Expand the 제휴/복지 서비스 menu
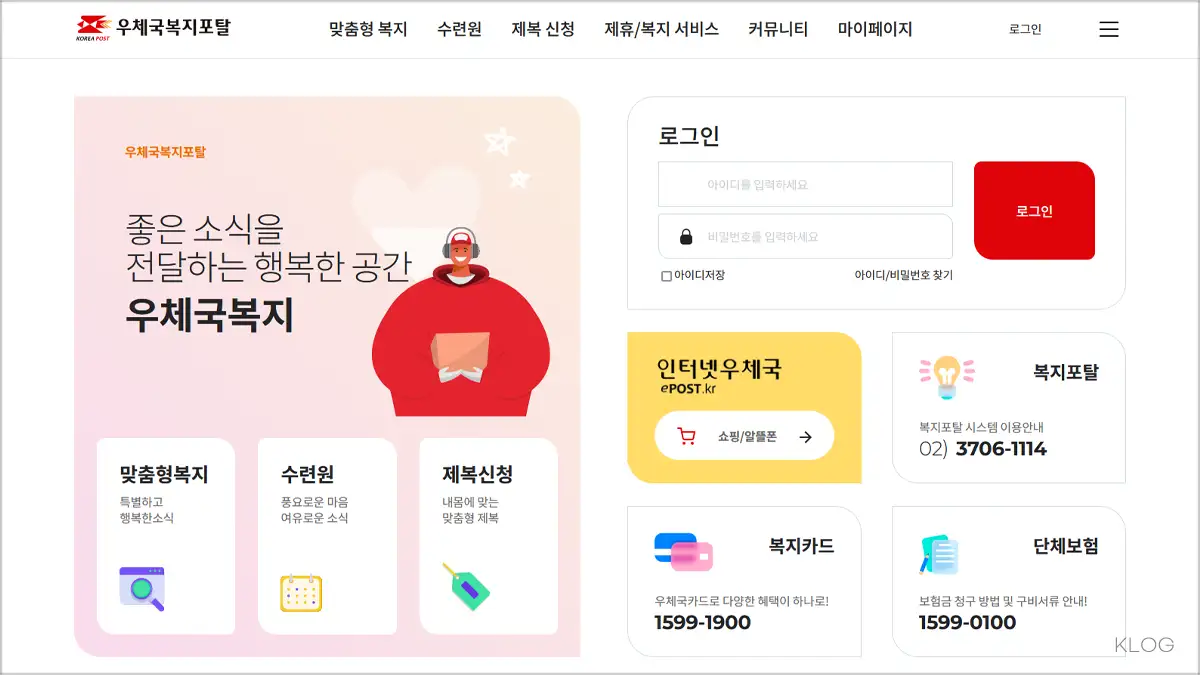The height and width of the screenshot is (675, 1200). 662,29
